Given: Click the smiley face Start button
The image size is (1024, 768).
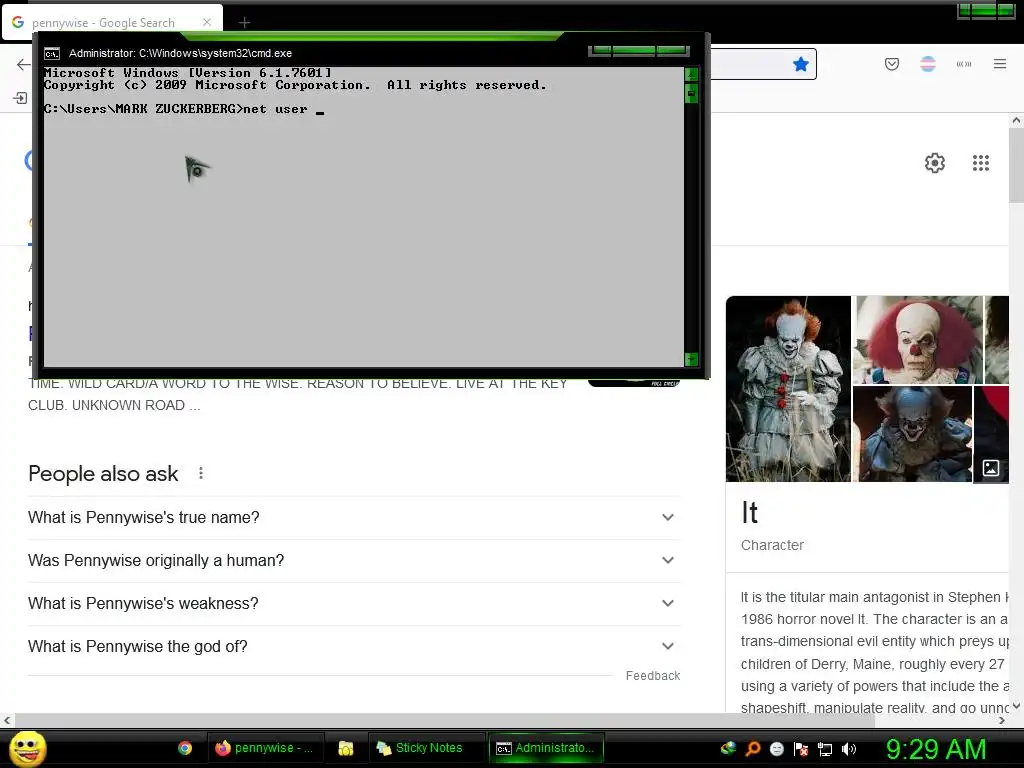Looking at the screenshot, I should pos(27,748).
